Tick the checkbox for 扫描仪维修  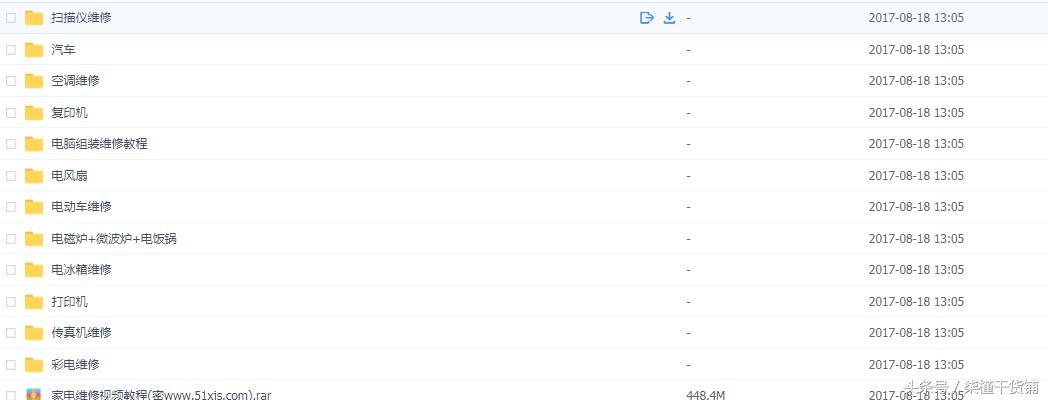pyautogui.click(x=11, y=18)
